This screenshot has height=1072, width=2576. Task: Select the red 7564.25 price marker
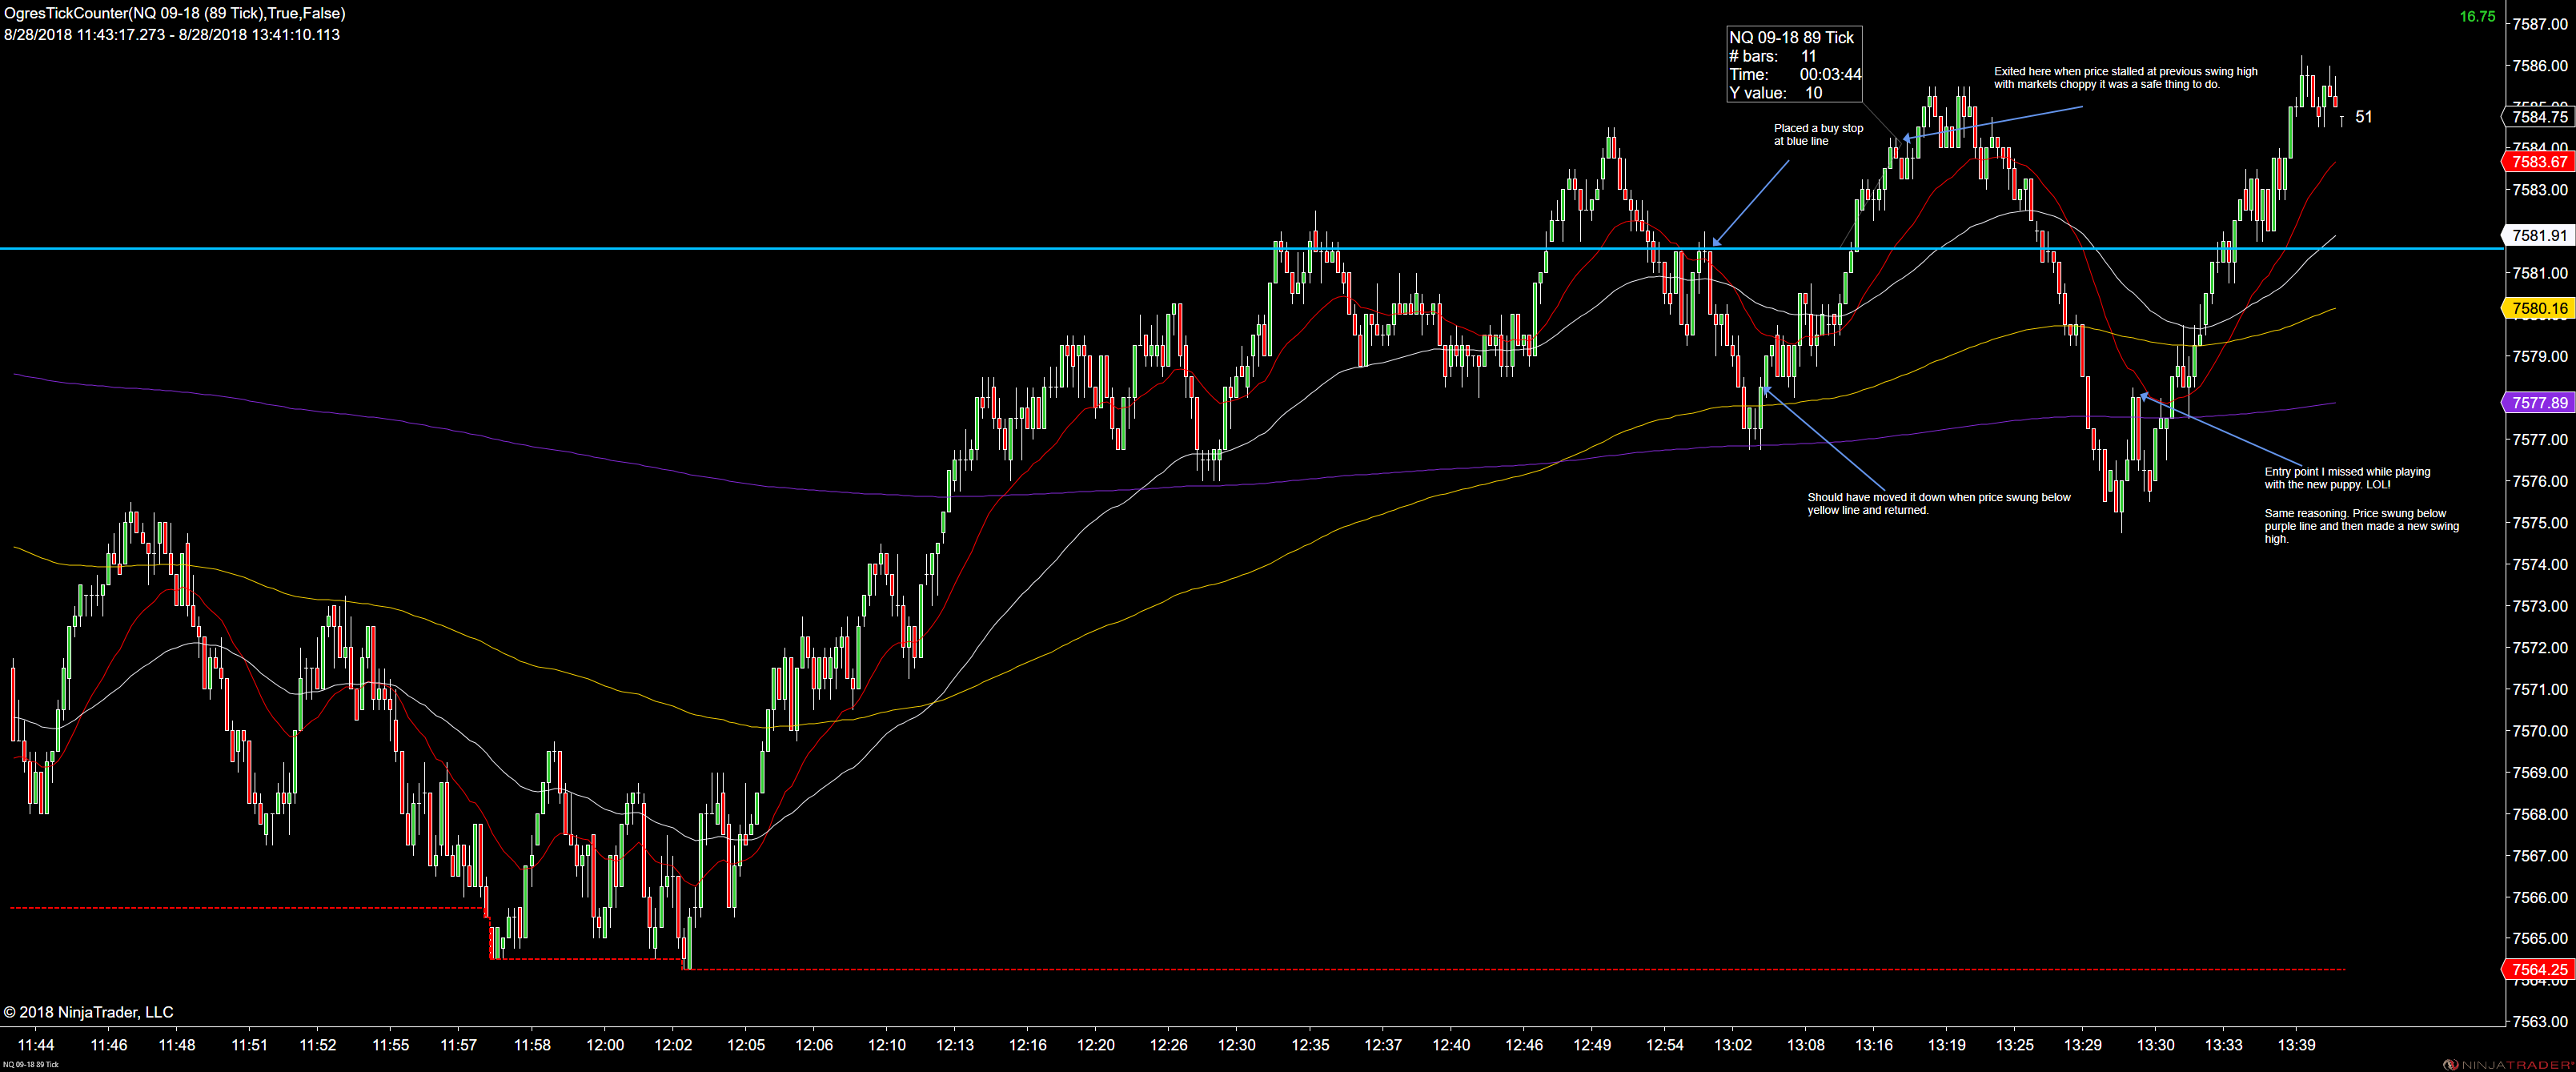(x=2538, y=969)
